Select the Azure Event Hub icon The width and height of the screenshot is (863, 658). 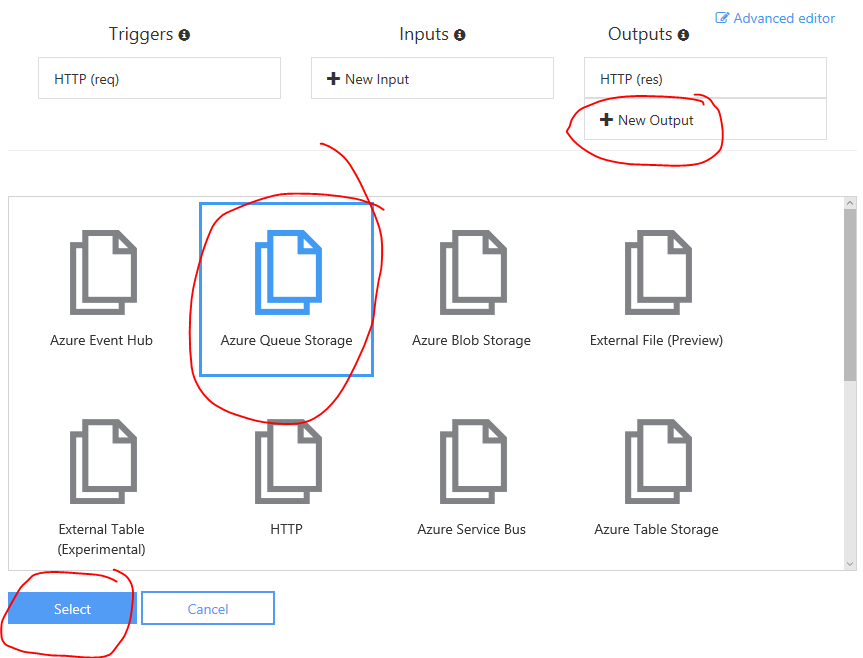[102, 273]
